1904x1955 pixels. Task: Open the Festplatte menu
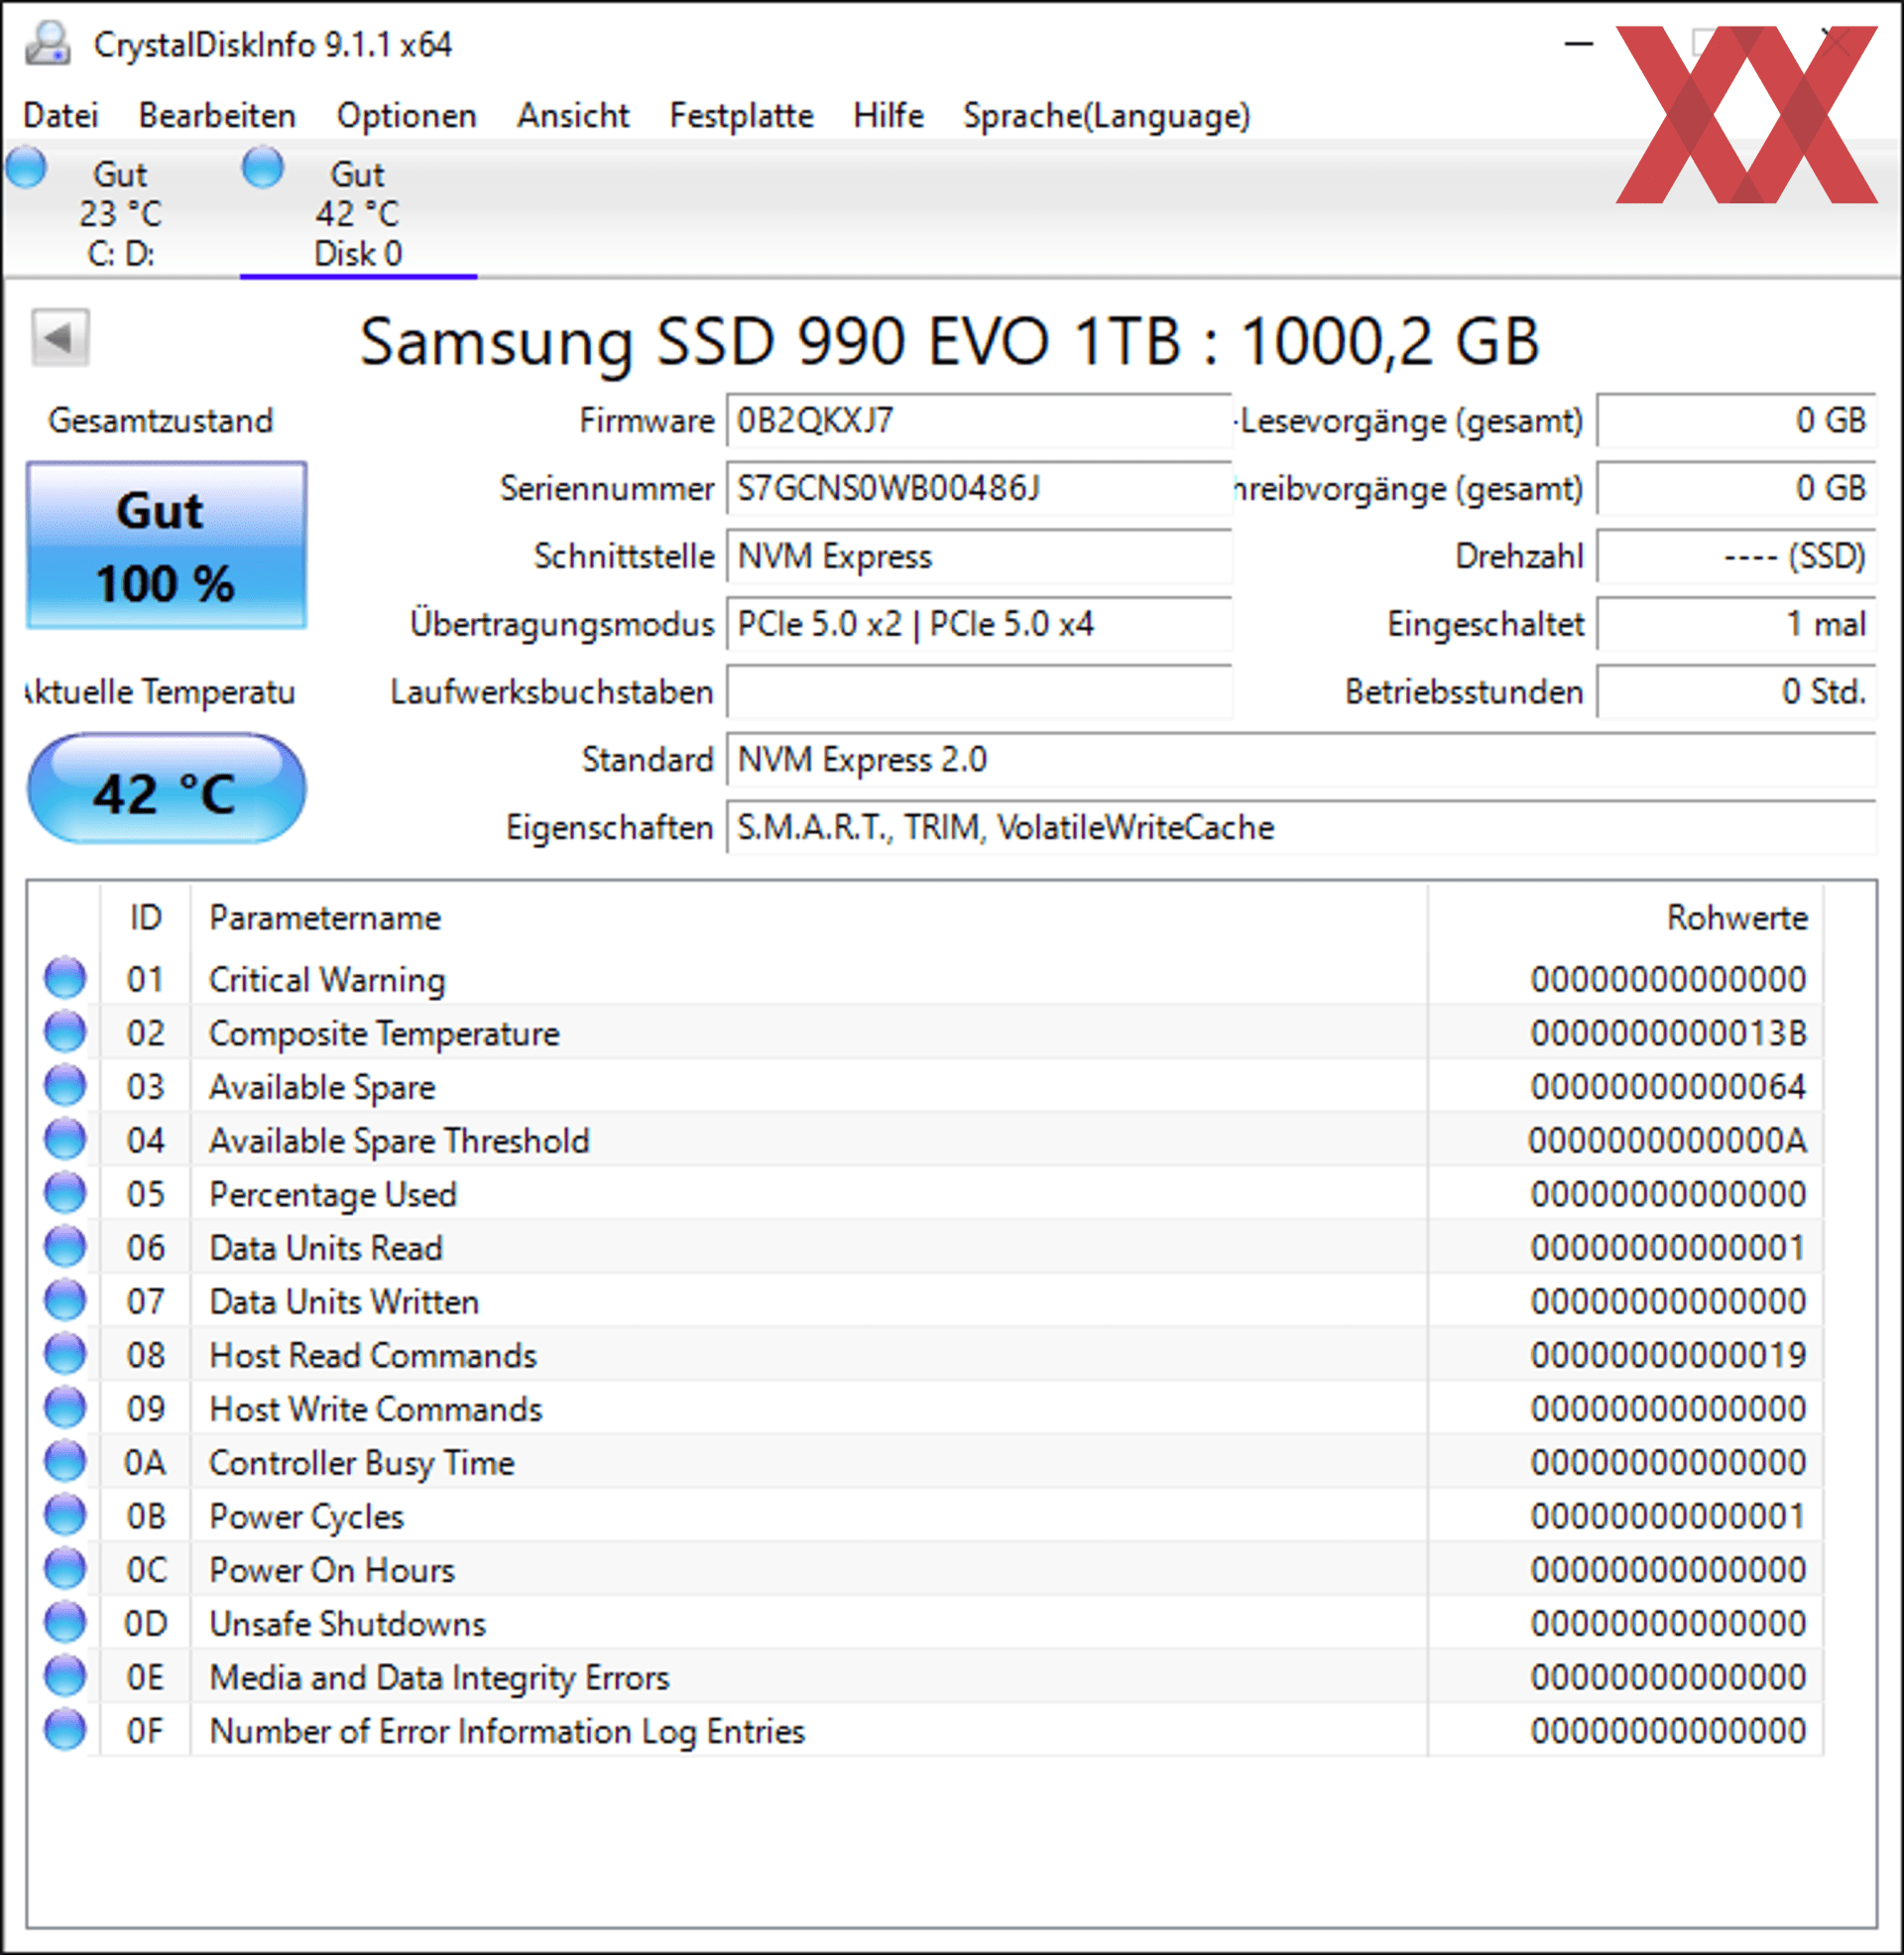(741, 116)
